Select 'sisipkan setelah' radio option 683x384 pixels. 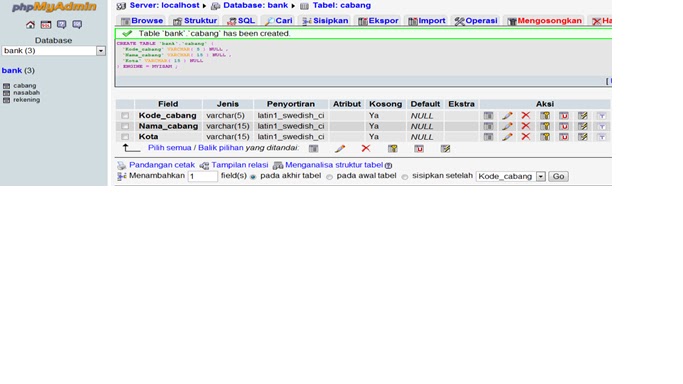[x=405, y=177]
